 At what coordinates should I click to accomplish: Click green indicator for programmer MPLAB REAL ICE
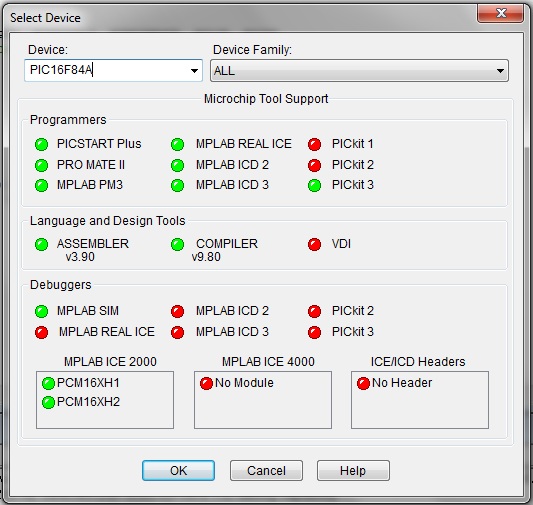pyautogui.click(x=177, y=144)
